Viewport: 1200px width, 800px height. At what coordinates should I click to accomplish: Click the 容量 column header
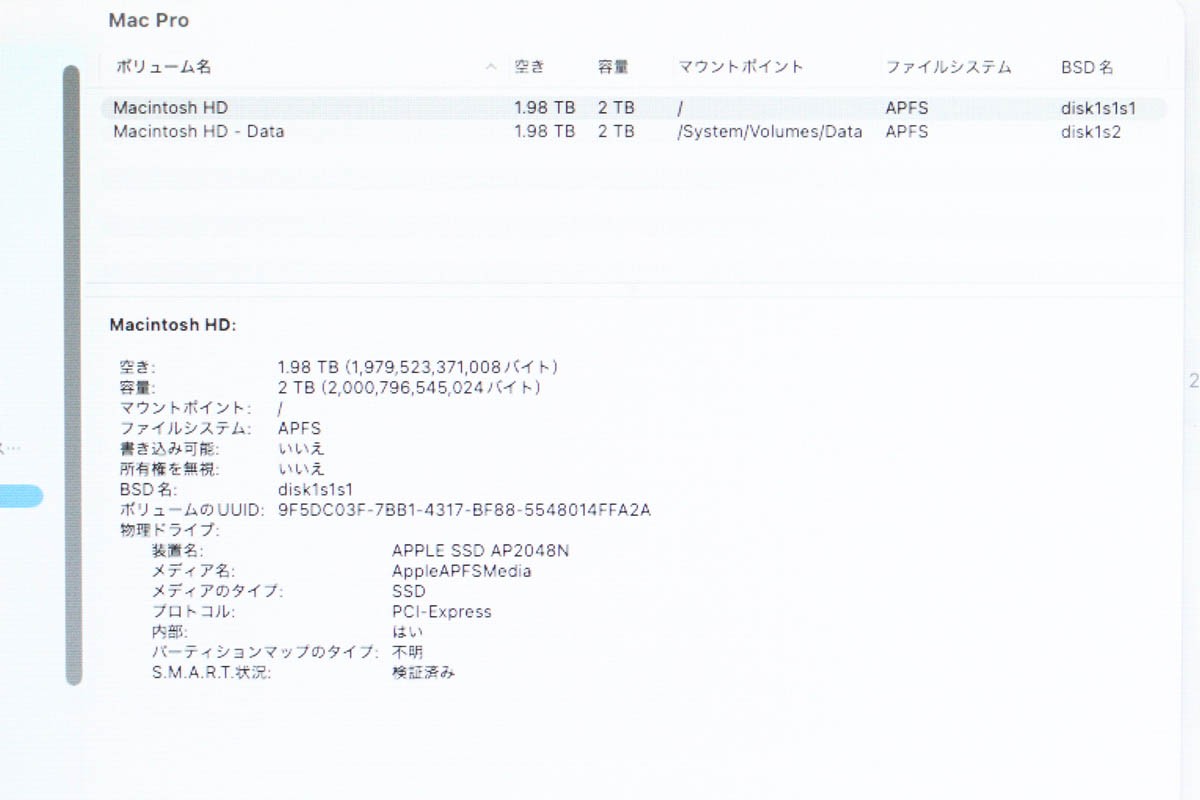coord(613,67)
